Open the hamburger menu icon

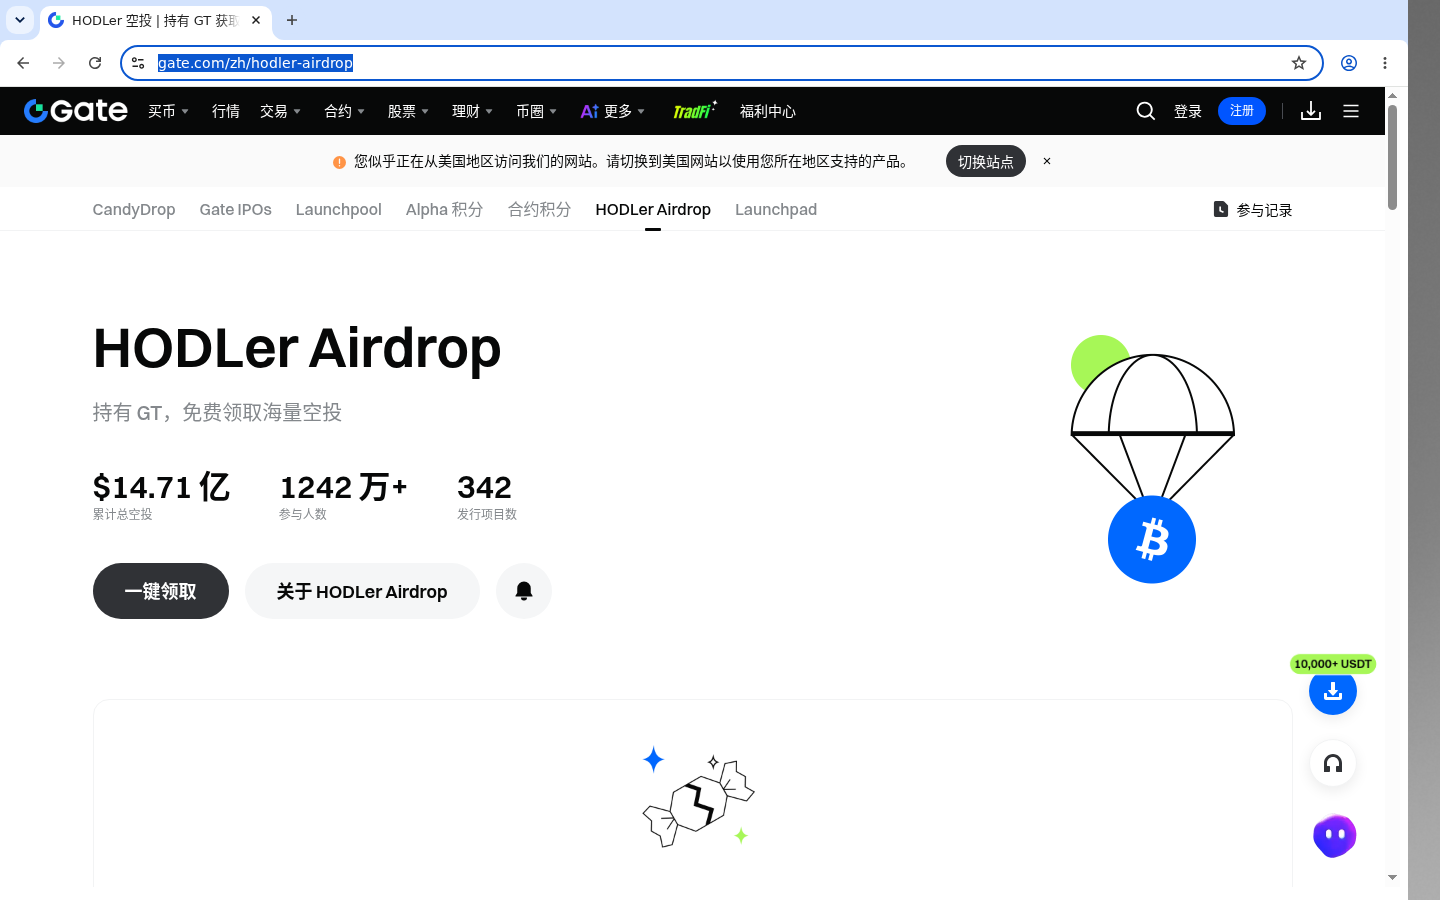coord(1351,111)
